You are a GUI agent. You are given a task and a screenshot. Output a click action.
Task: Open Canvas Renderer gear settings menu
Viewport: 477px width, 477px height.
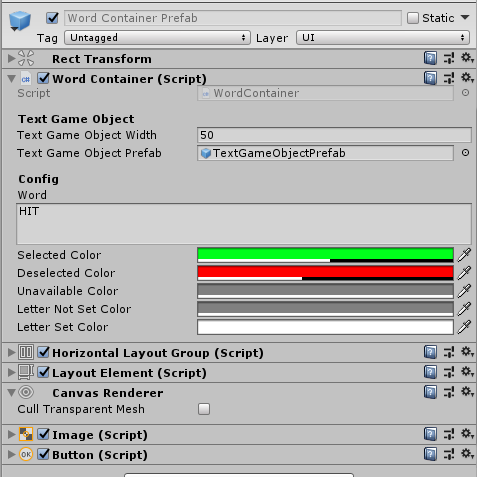point(467,392)
